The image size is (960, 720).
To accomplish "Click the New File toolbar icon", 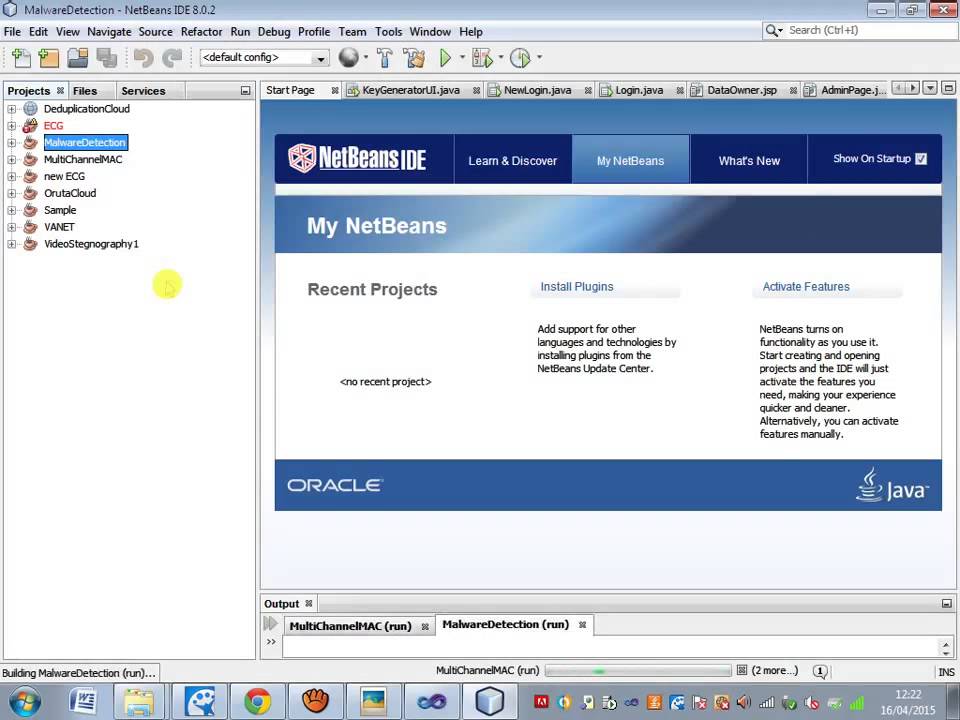I will [21, 58].
